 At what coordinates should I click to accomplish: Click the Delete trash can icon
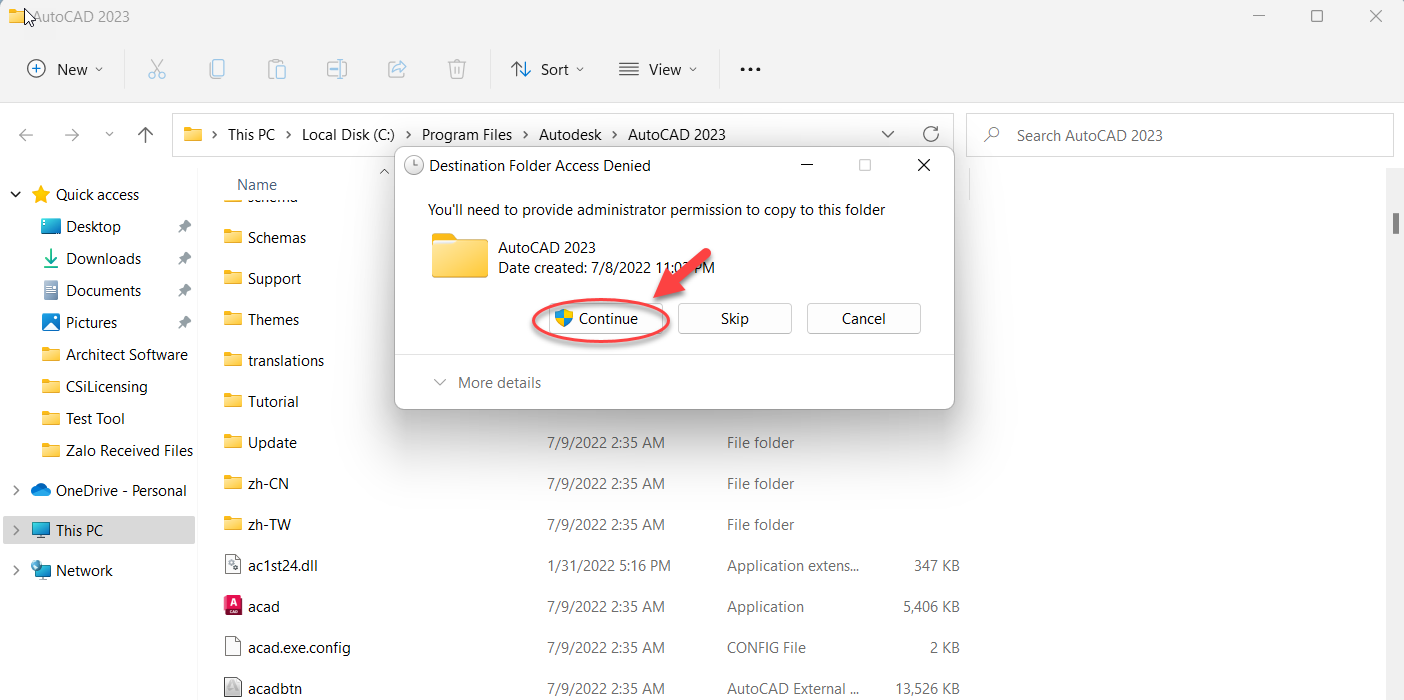(x=457, y=69)
